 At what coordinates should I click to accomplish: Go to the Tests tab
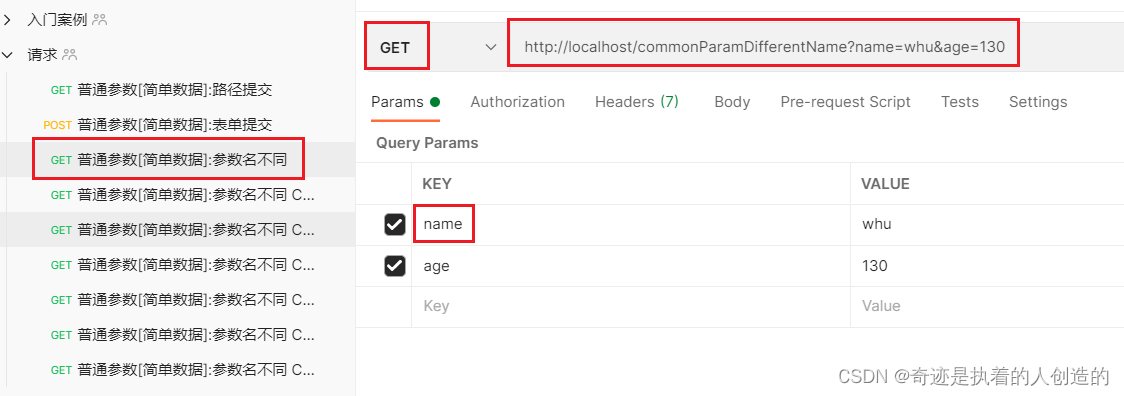(960, 102)
